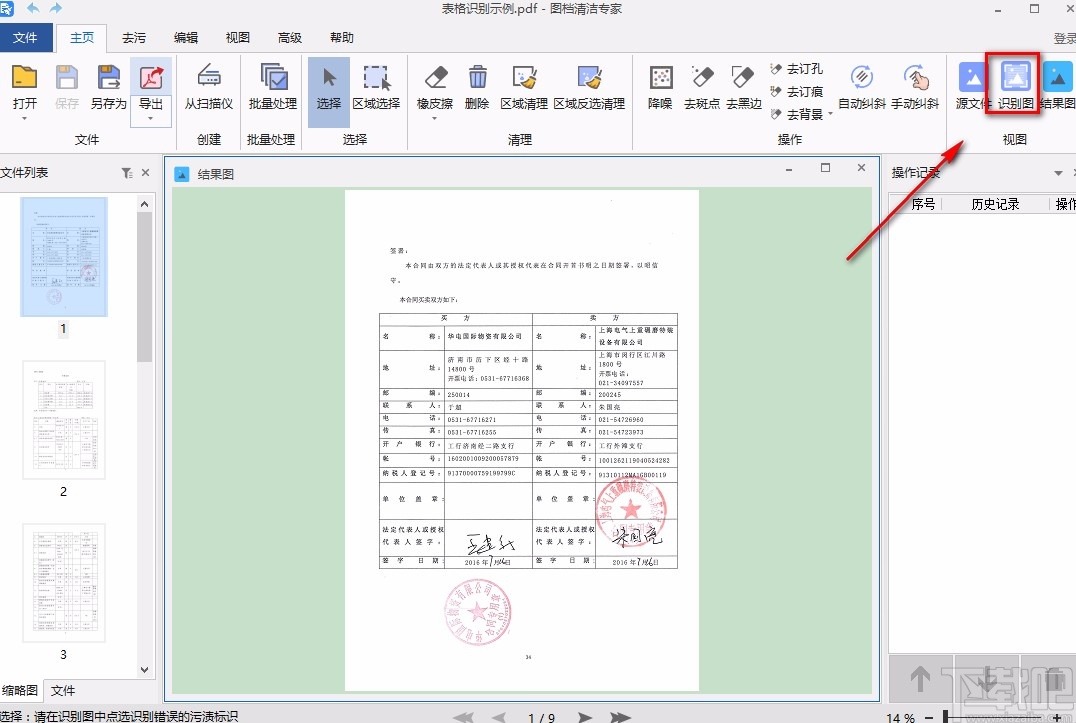Go to next page in navigation bar
The height and width of the screenshot is (723, 1076).
tap(586, 716)
